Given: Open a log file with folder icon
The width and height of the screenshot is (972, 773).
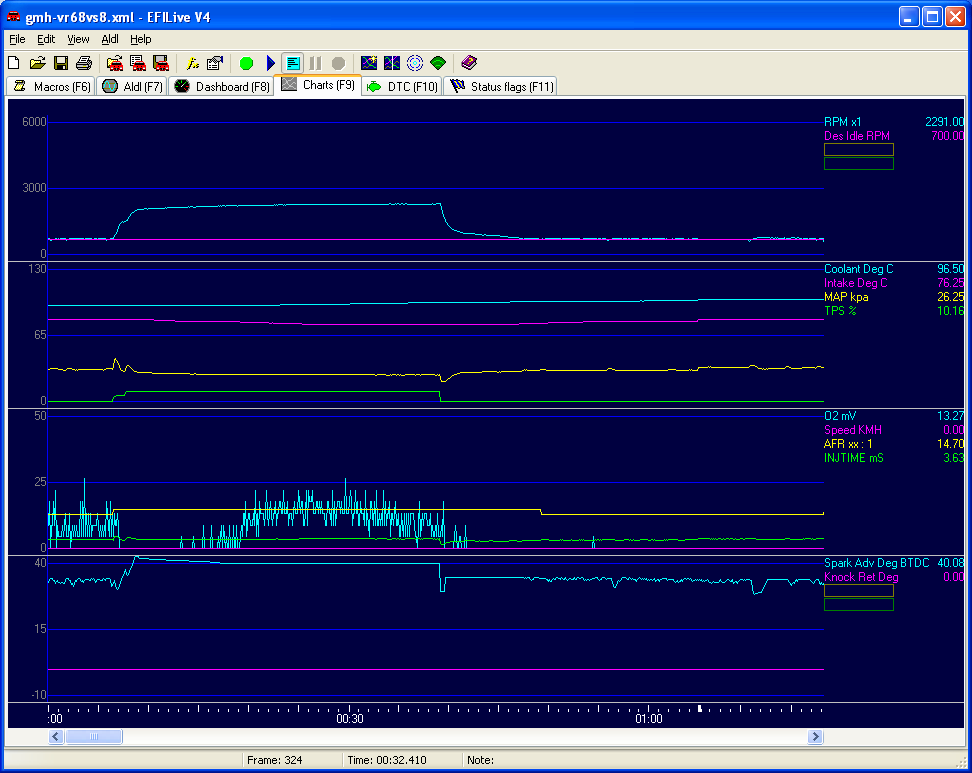Looking at the screenshot, I should coord(38,63).
